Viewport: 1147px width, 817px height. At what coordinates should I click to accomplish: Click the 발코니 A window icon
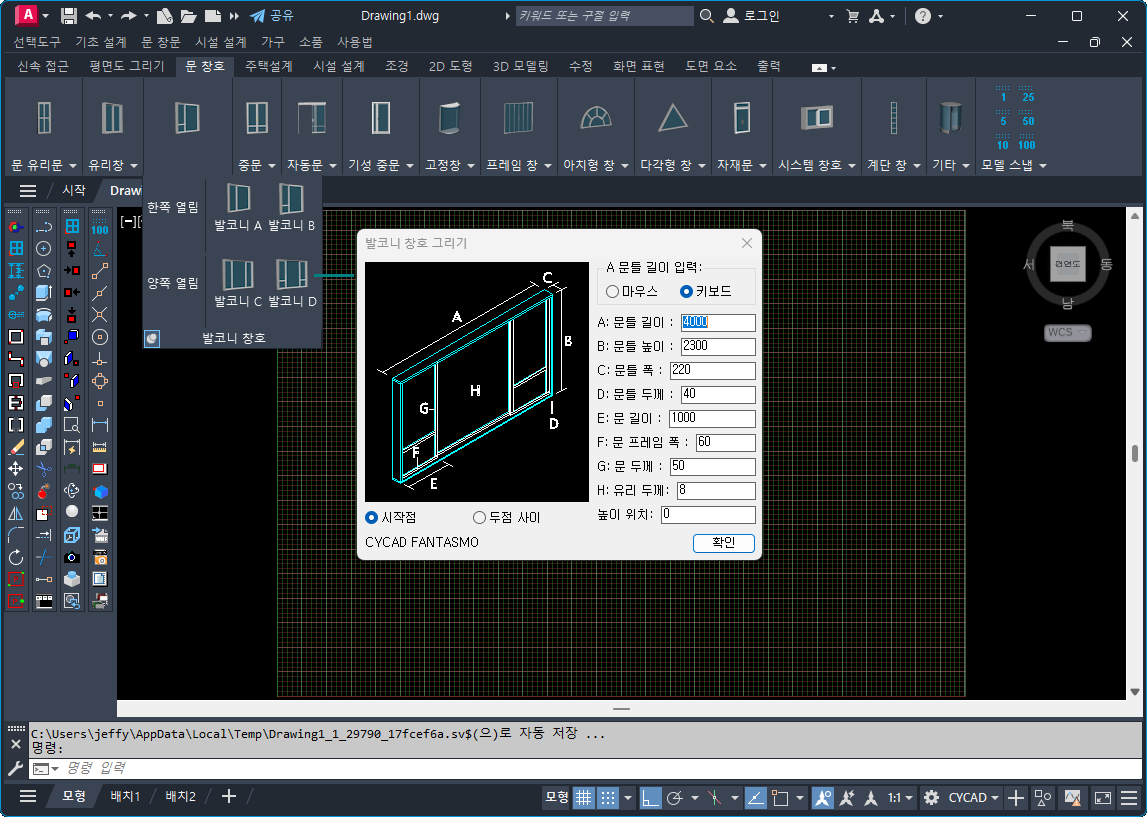click(x=238, y=199)
